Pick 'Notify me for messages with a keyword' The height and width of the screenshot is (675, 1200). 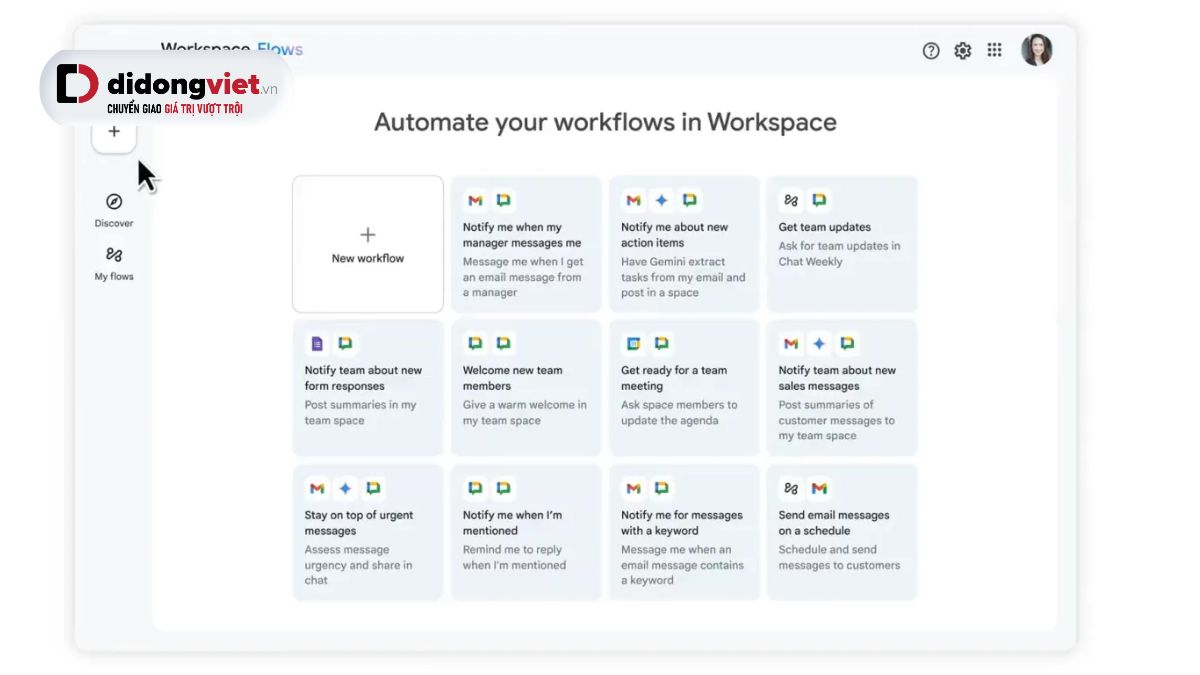click(x=683, y=532)
